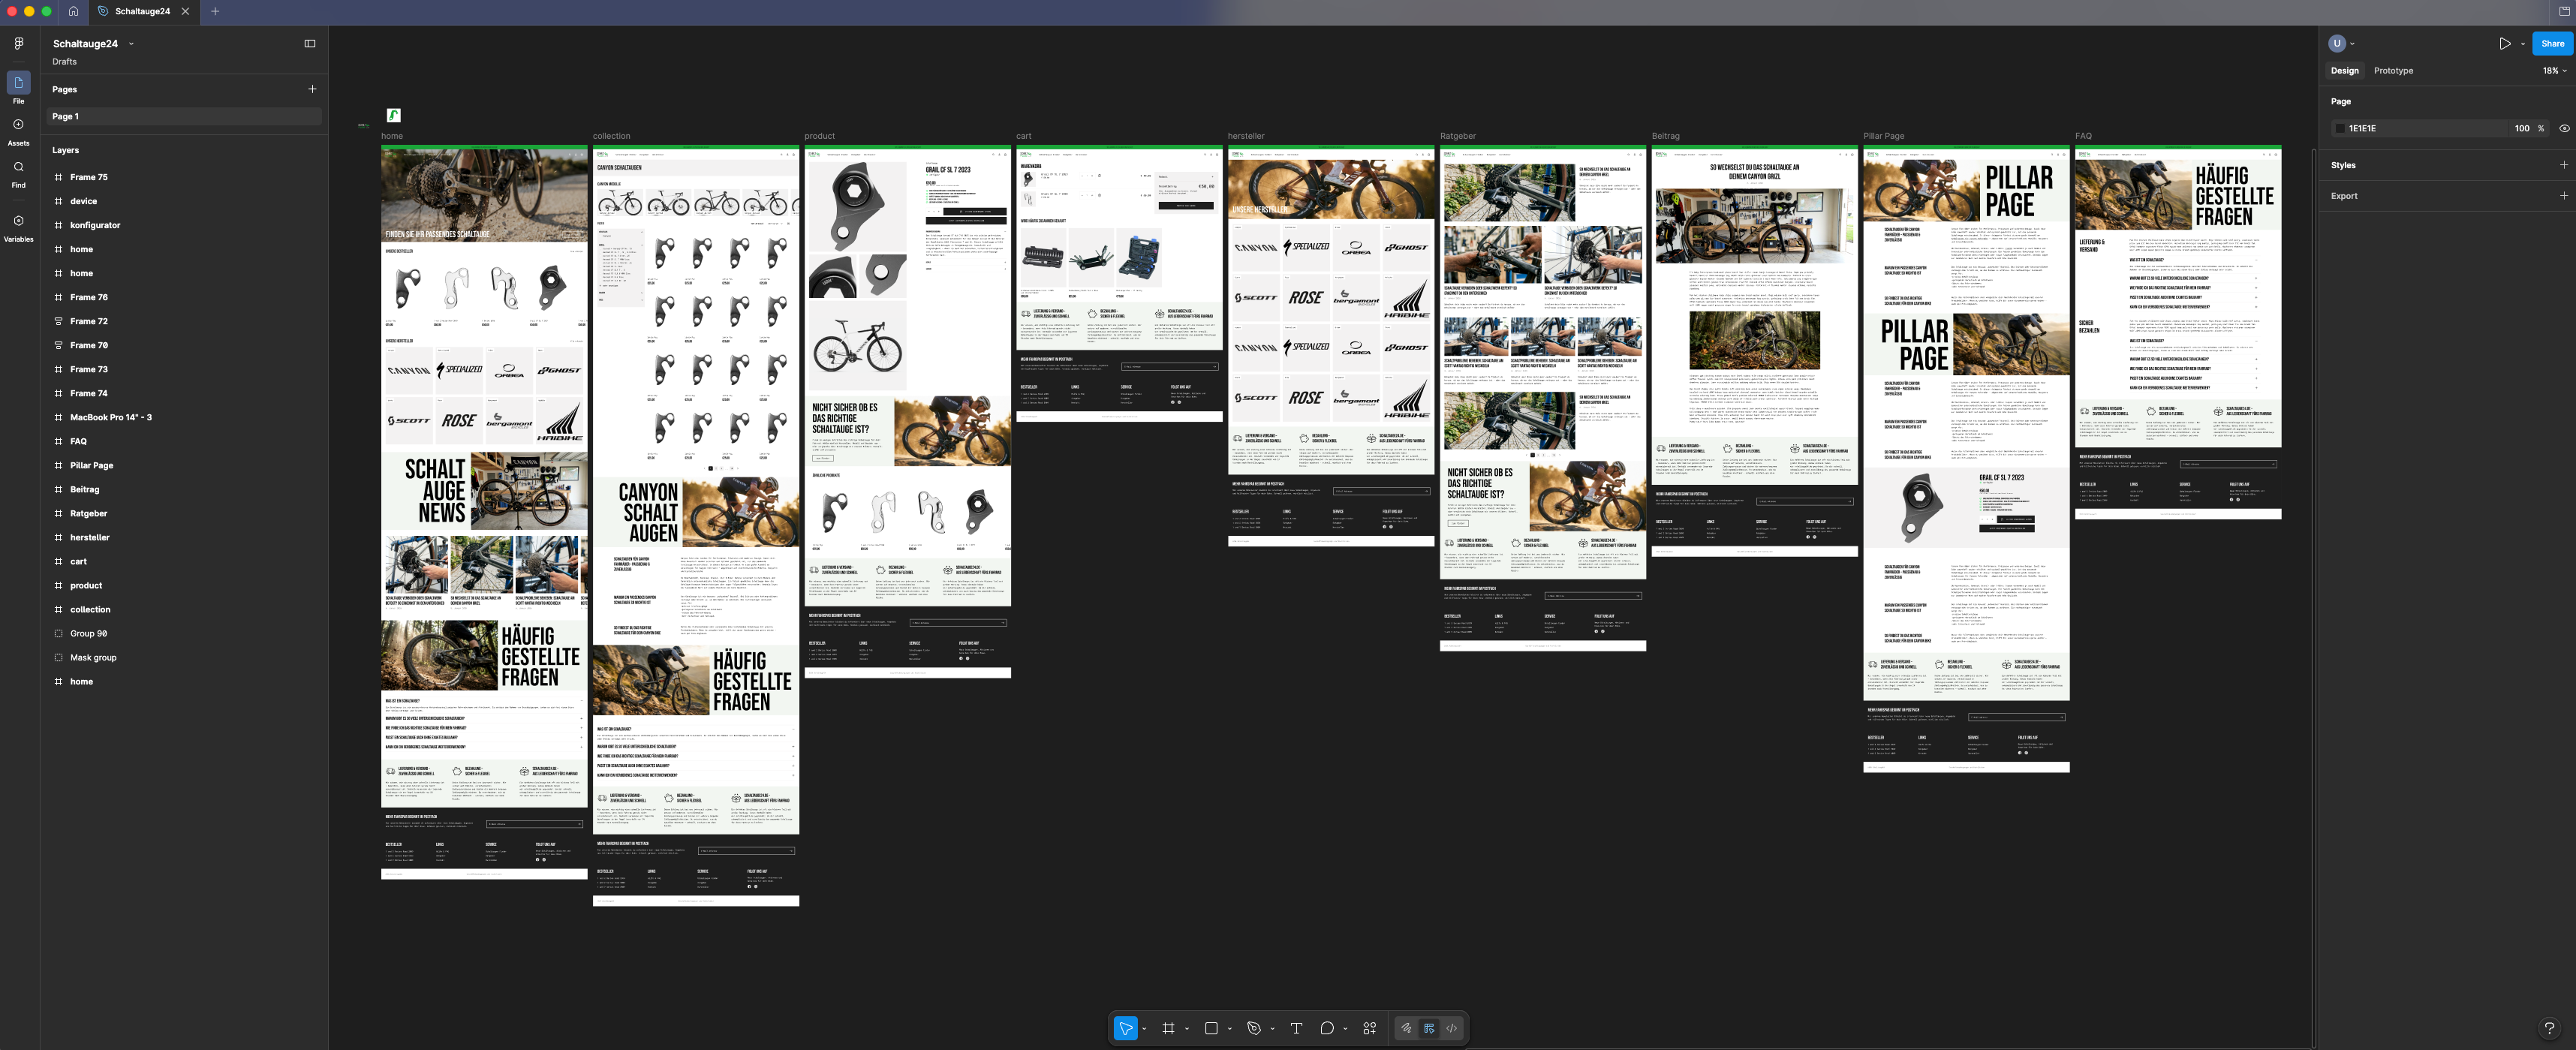Select the konfigurator layer in list

click(95, 225)
